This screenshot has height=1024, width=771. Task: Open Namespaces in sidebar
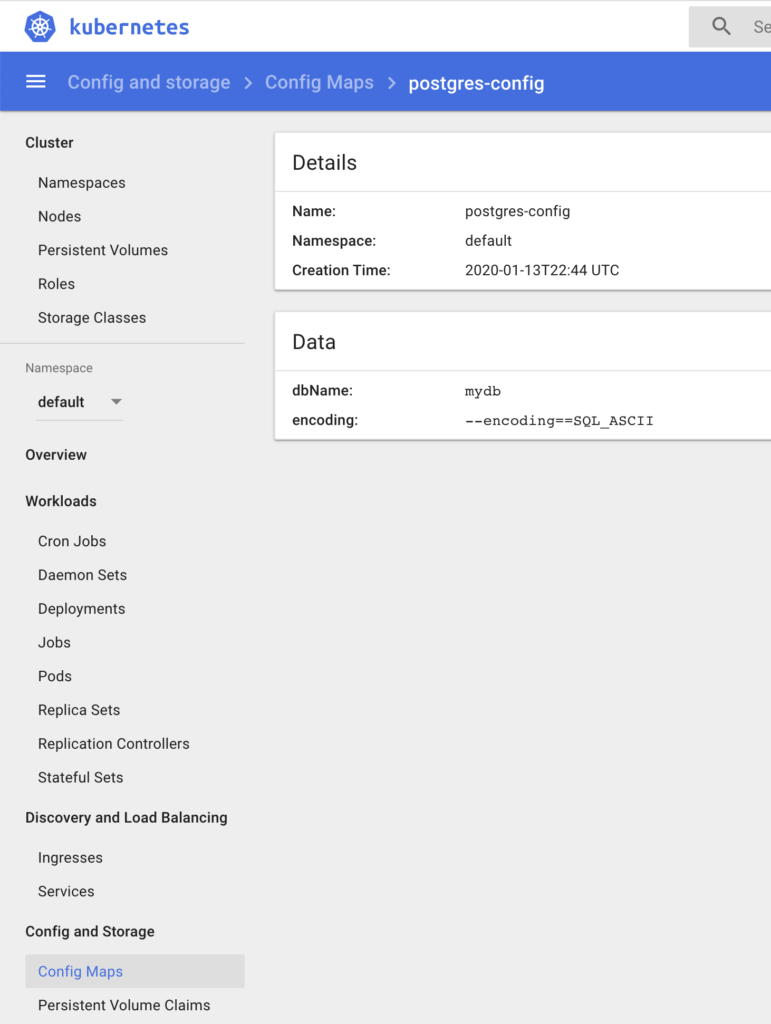pyautogui.click(x=82, y=183)
